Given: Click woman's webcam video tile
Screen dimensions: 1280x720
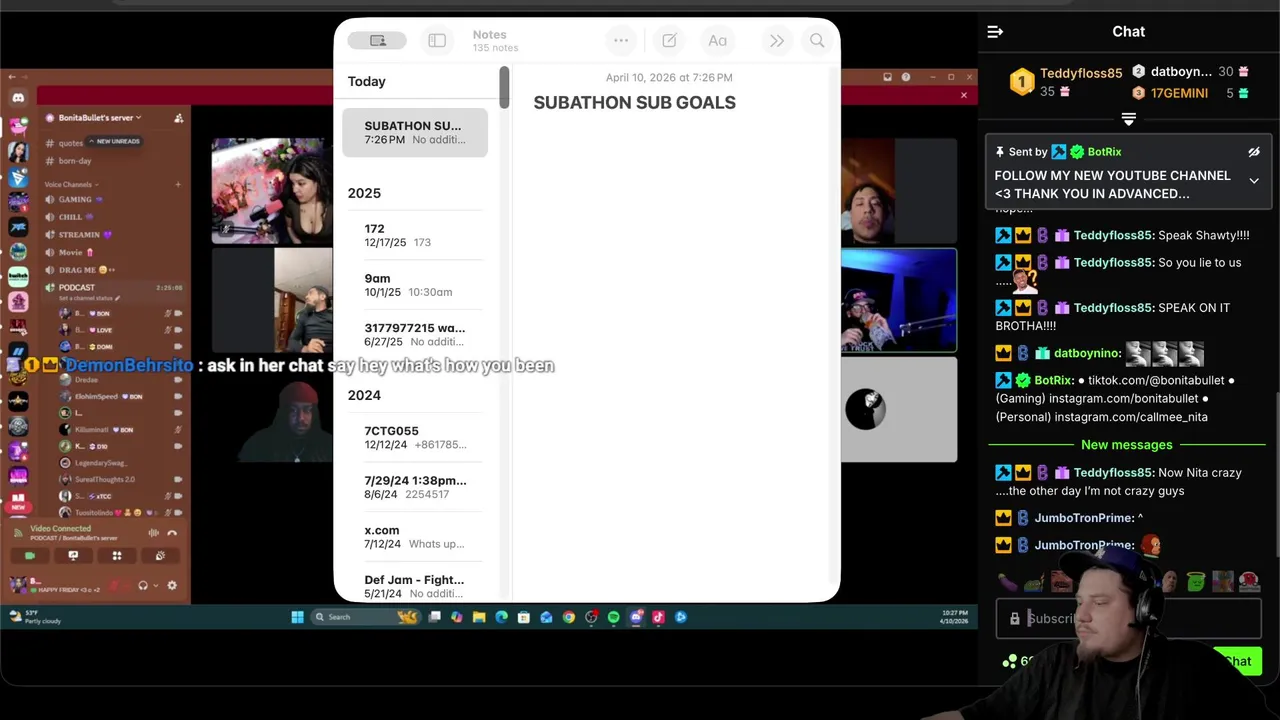Looking at the screenshot, I should point(272,191).
